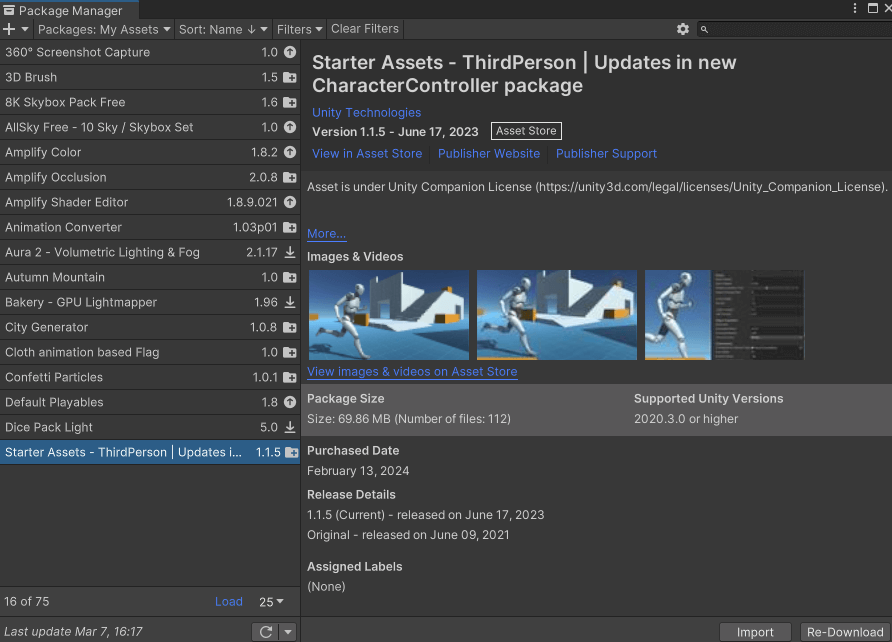Click the download arrow beside Dice Pack Light
Image resolution: width=892 pixels, height=642 pixels.
pyautogui.click(x=290, y=427)
